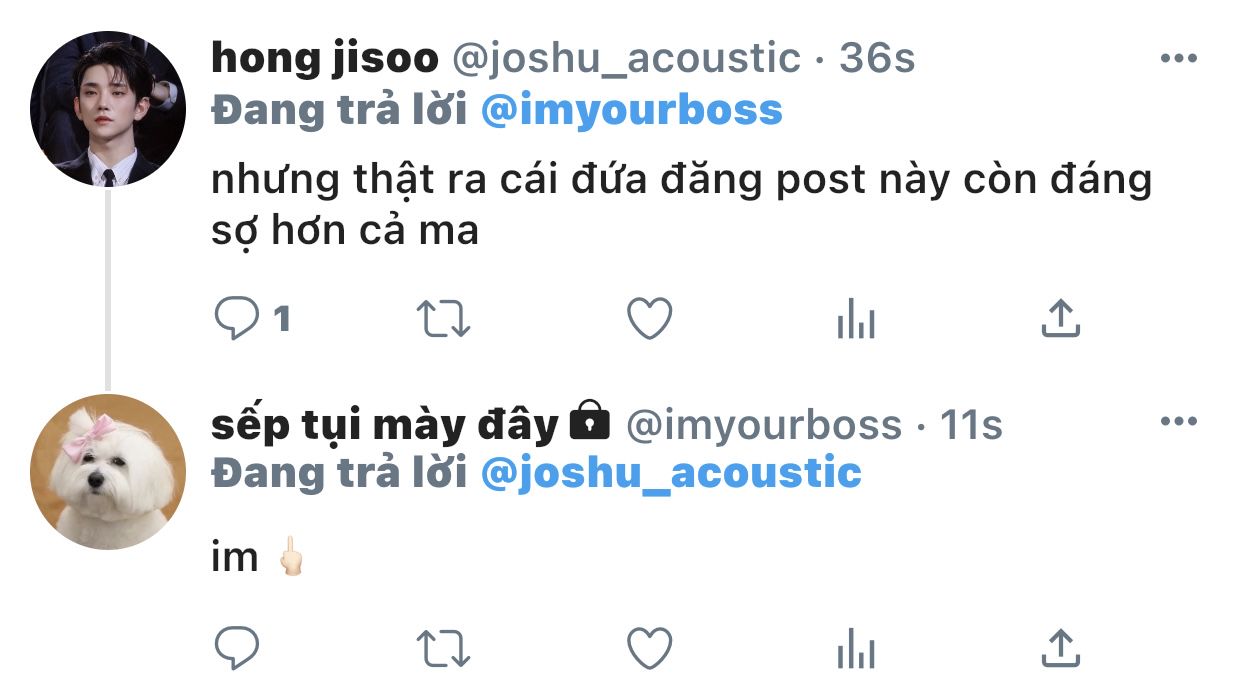Retweet hong jisoo's tweet
The image size is (1242, 689).
[443, 319]
